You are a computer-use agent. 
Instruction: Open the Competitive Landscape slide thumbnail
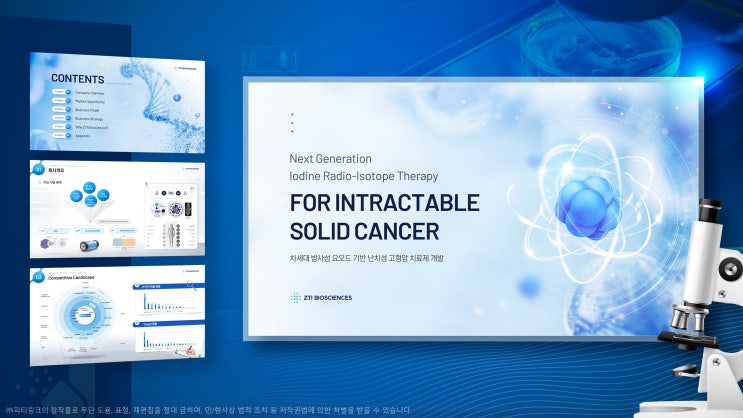click(118, 316)
